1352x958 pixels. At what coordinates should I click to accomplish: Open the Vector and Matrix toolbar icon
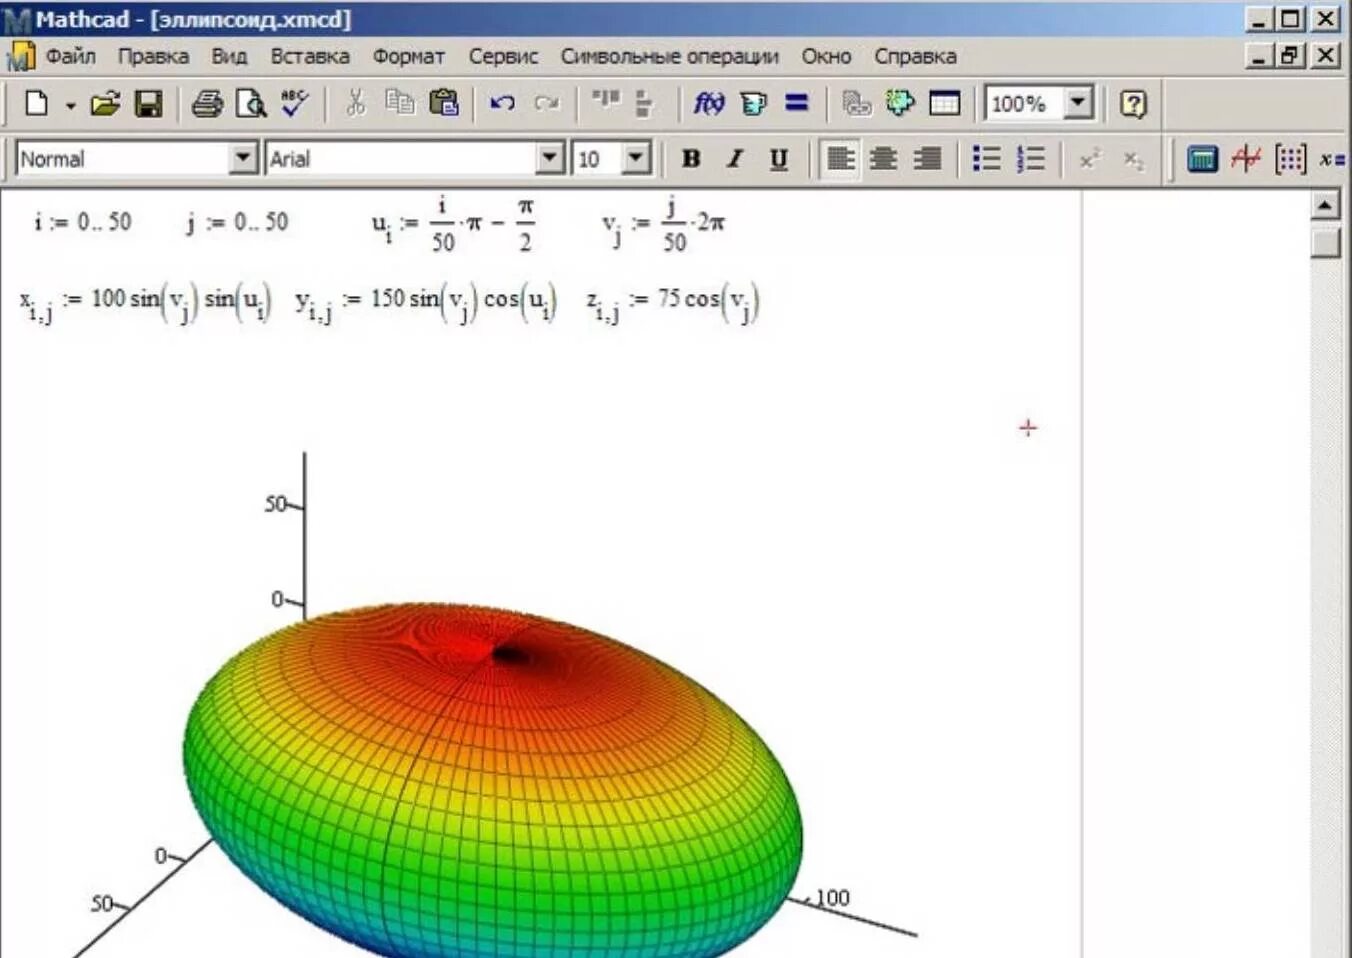1290,158
